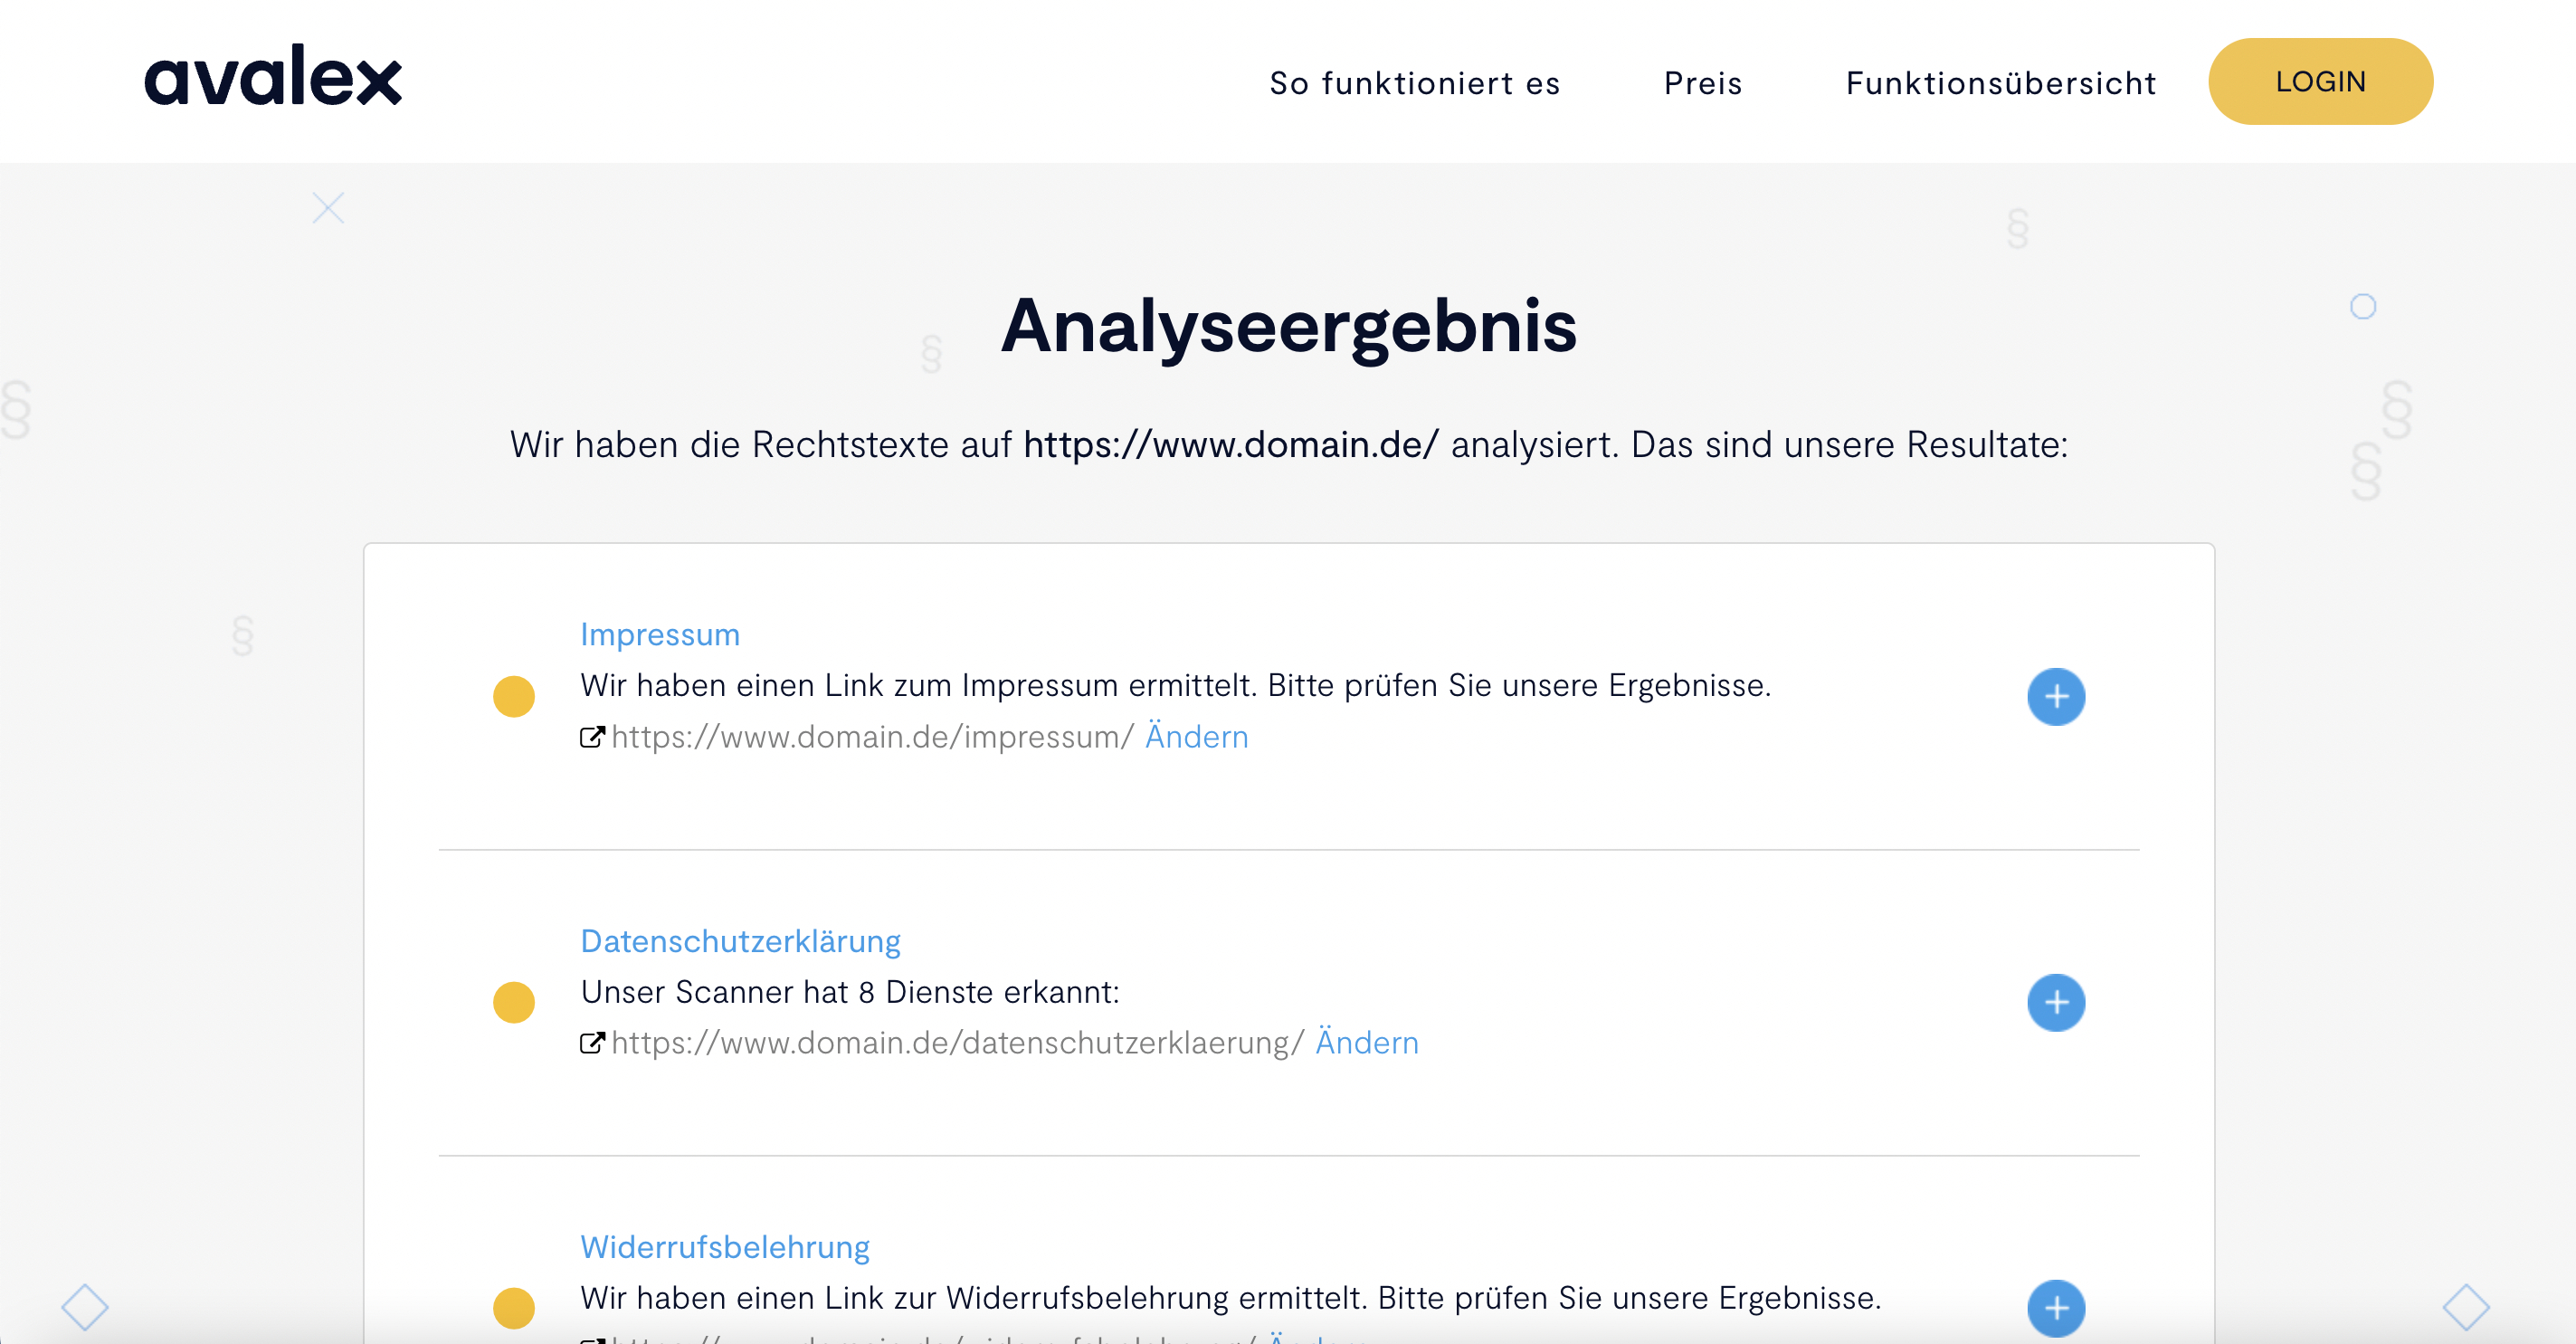
Task: Click the LOGIN button
Action: (2320, 81)
